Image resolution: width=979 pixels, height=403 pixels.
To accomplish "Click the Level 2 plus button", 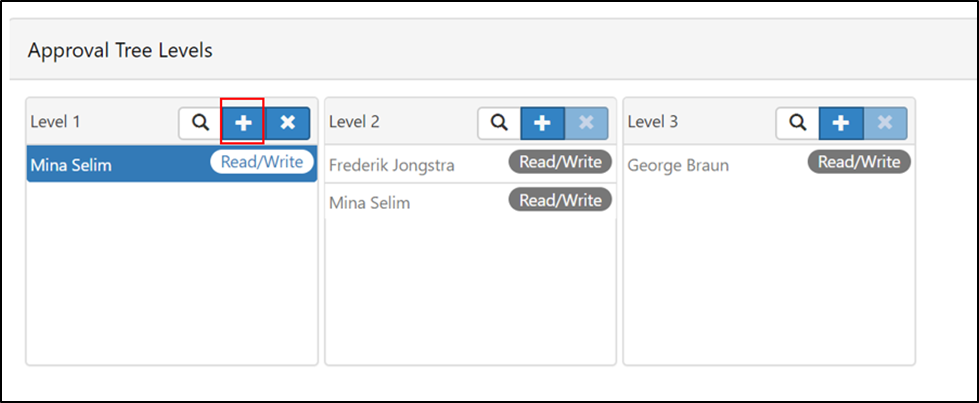I will click(x=543, y=122).
